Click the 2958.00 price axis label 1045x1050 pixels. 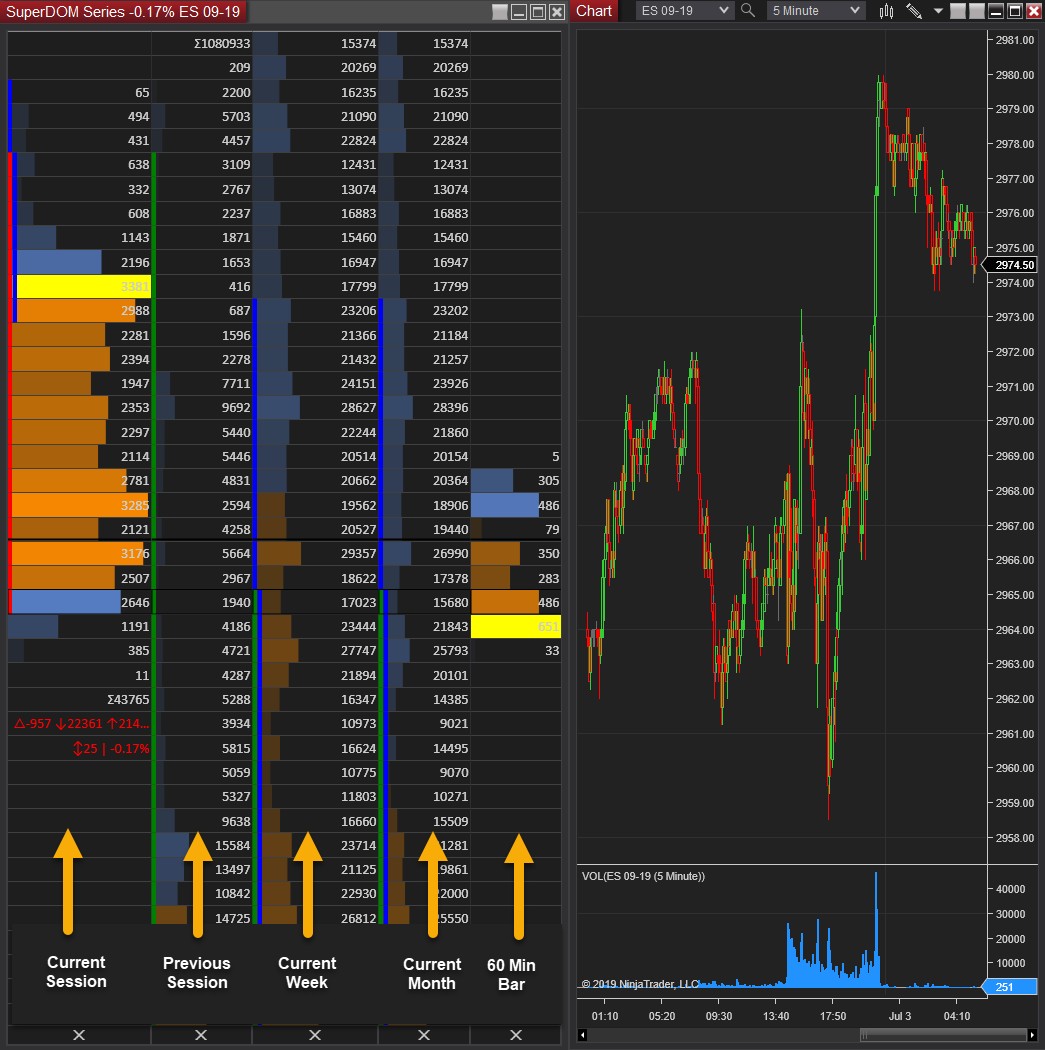coord(1015,838)
